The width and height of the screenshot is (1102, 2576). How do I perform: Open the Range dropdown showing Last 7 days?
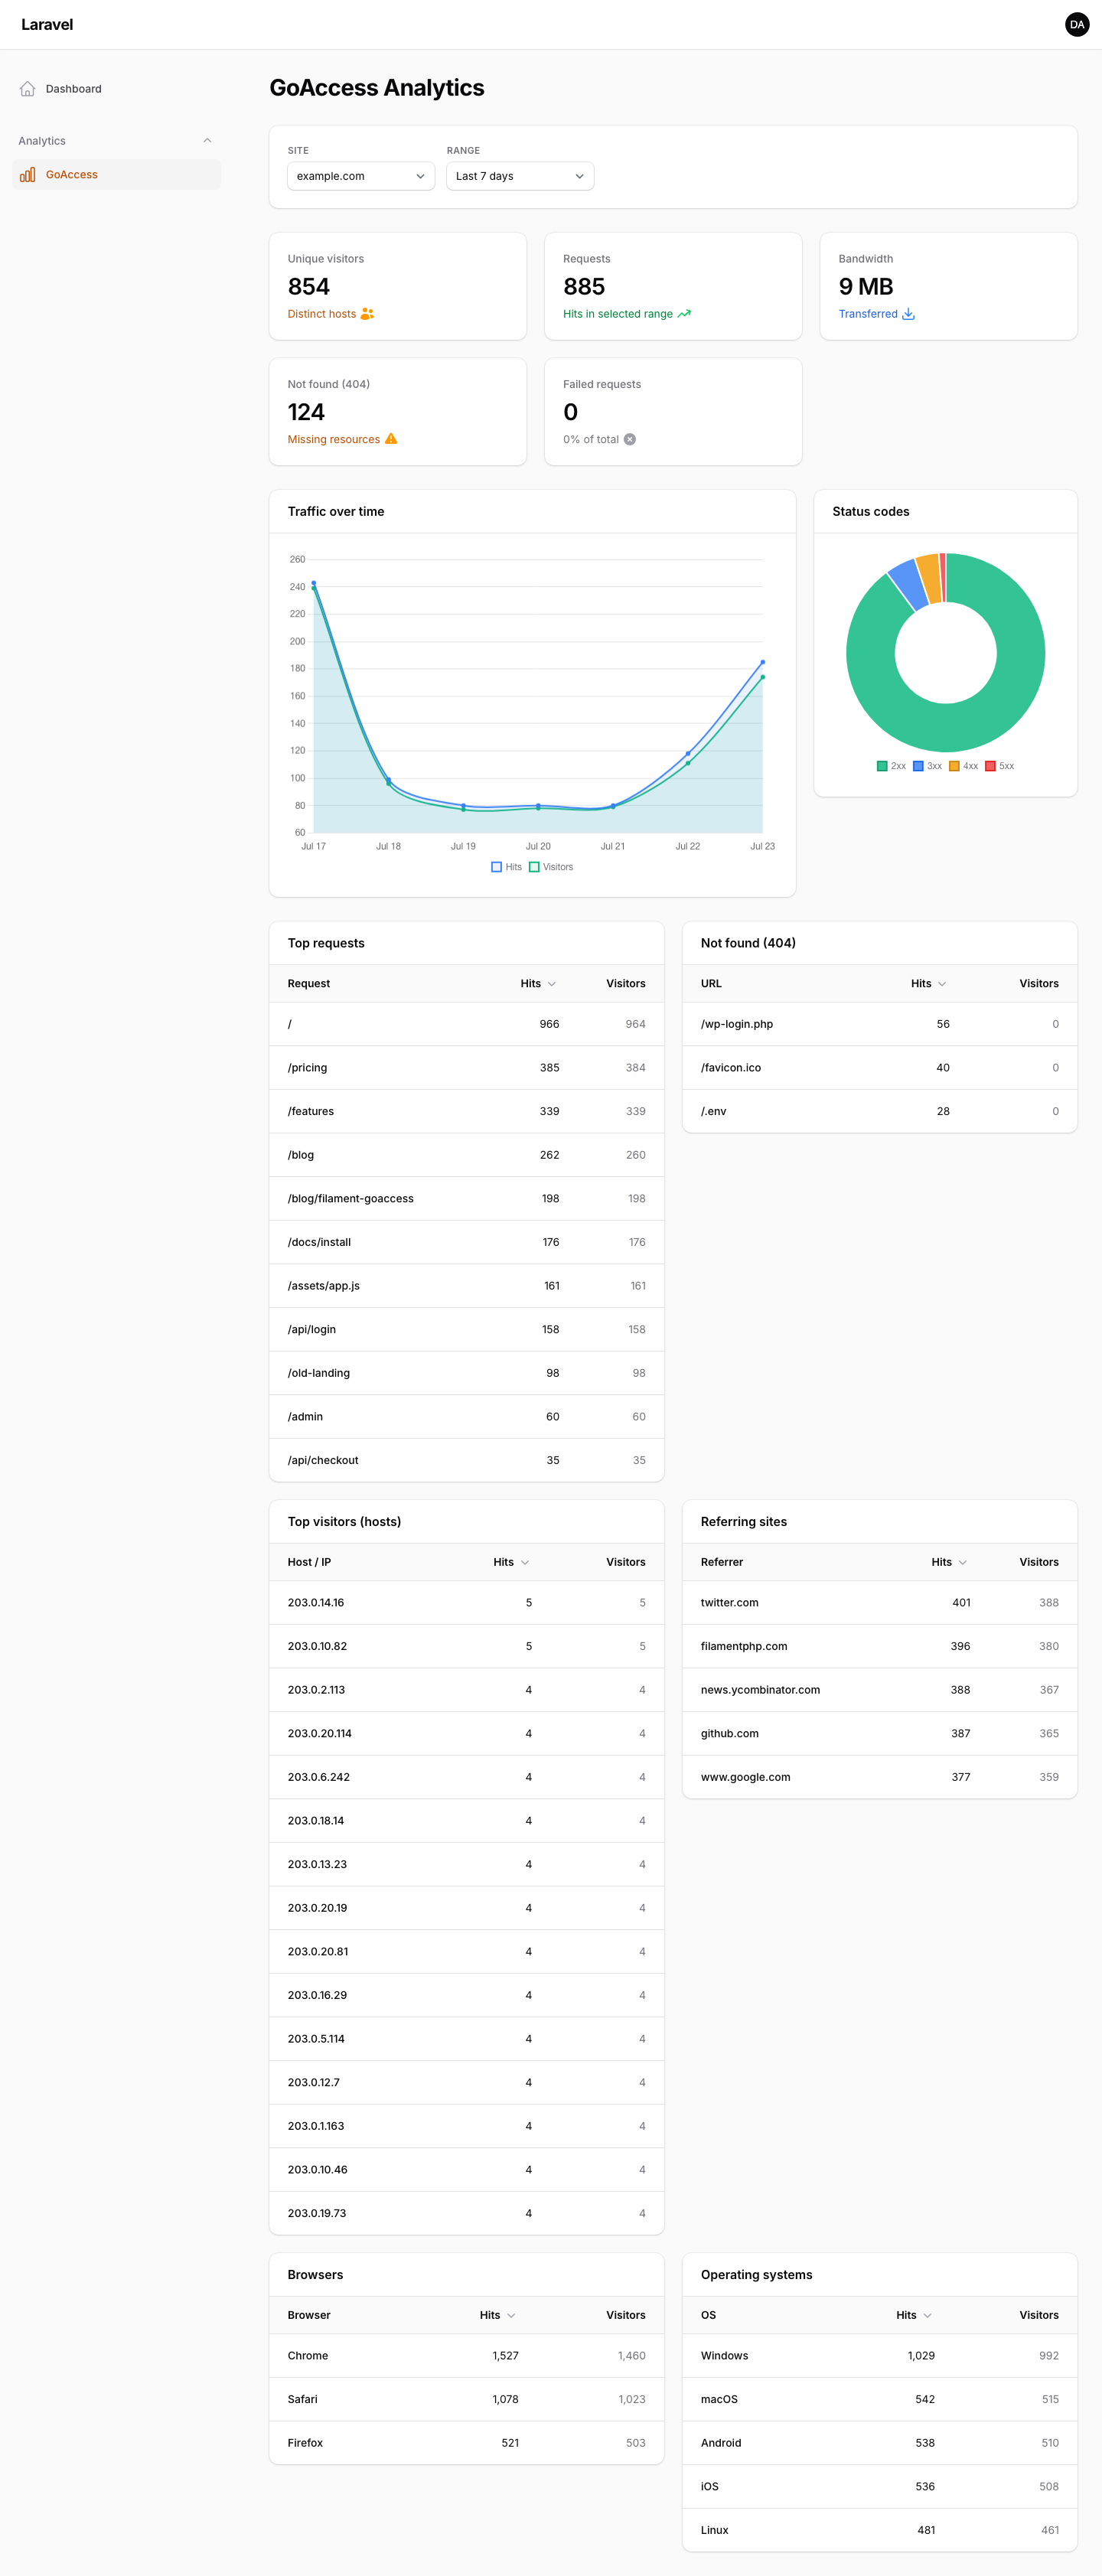tap(520, 176)
